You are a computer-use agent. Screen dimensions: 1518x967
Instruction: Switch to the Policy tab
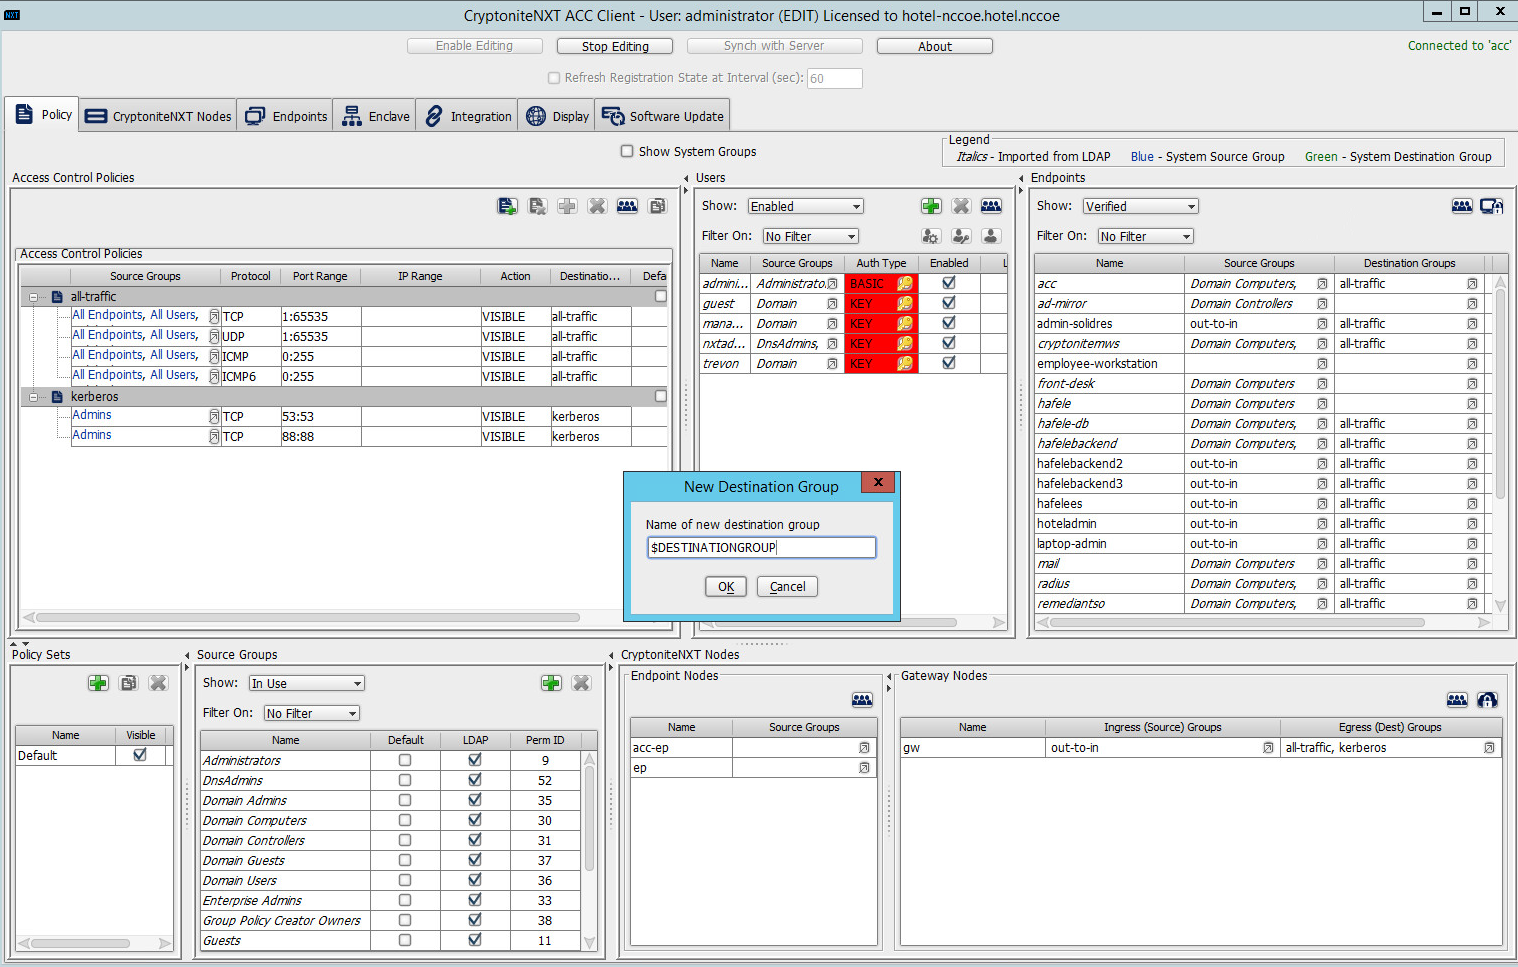point(43,115)
